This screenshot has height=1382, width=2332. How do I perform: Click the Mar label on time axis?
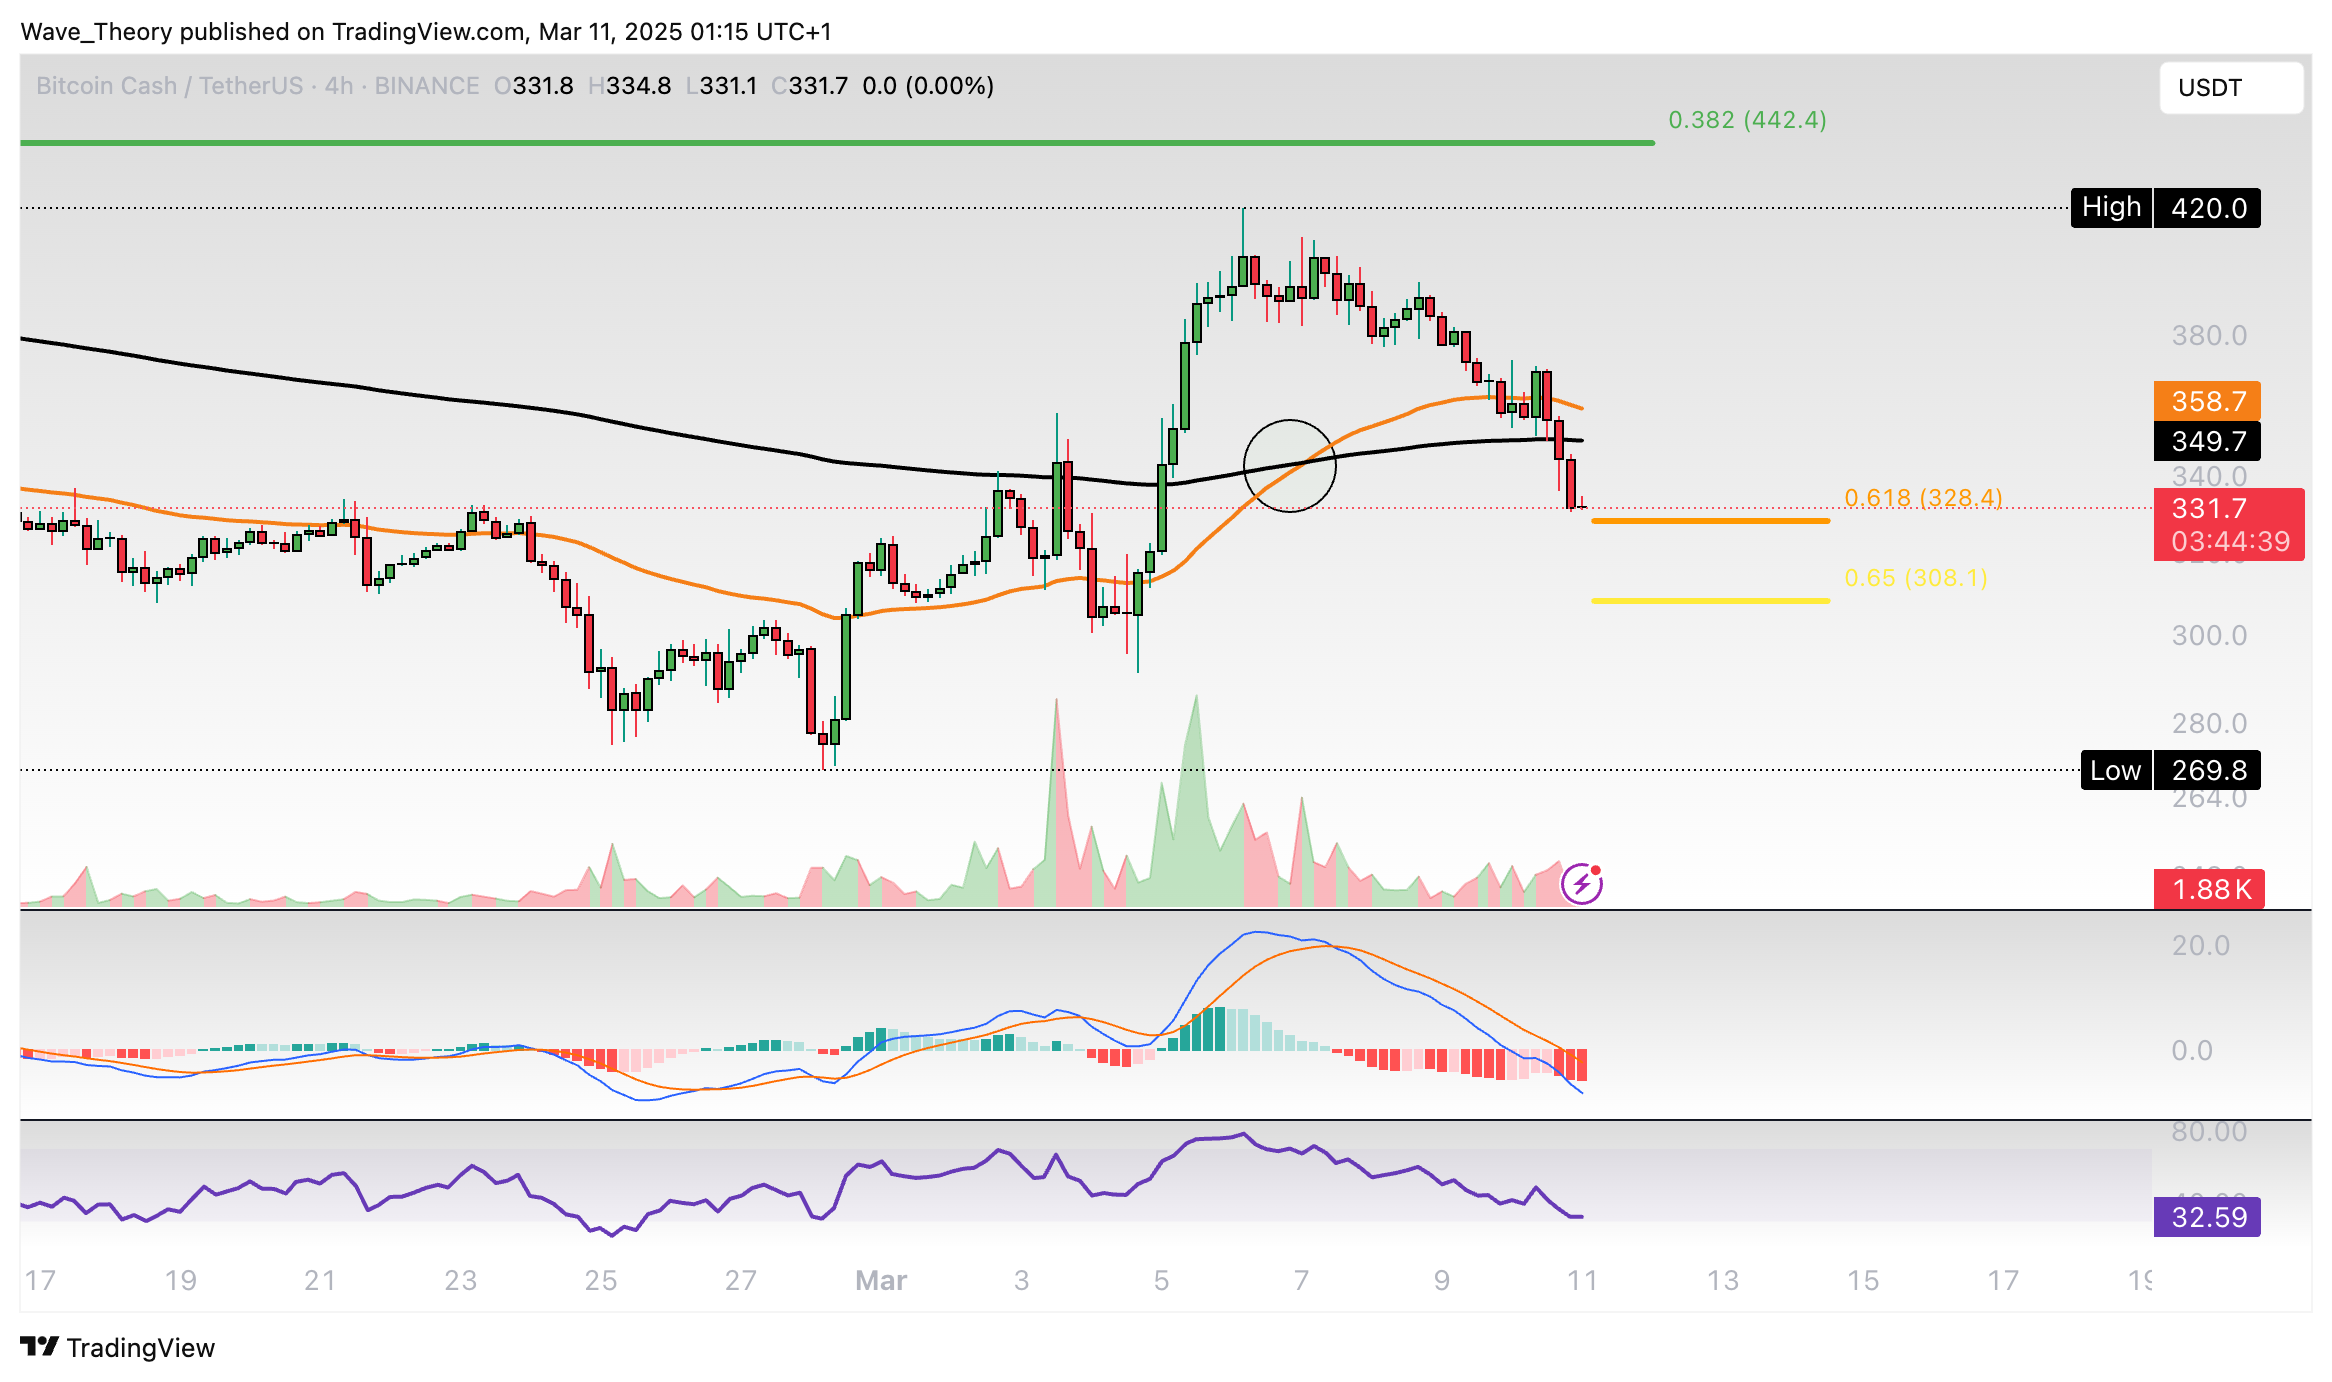click(x=881, y=1280)
